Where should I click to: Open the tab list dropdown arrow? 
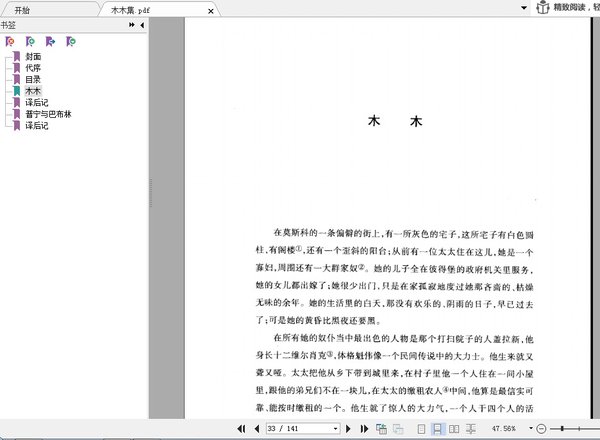524,8
